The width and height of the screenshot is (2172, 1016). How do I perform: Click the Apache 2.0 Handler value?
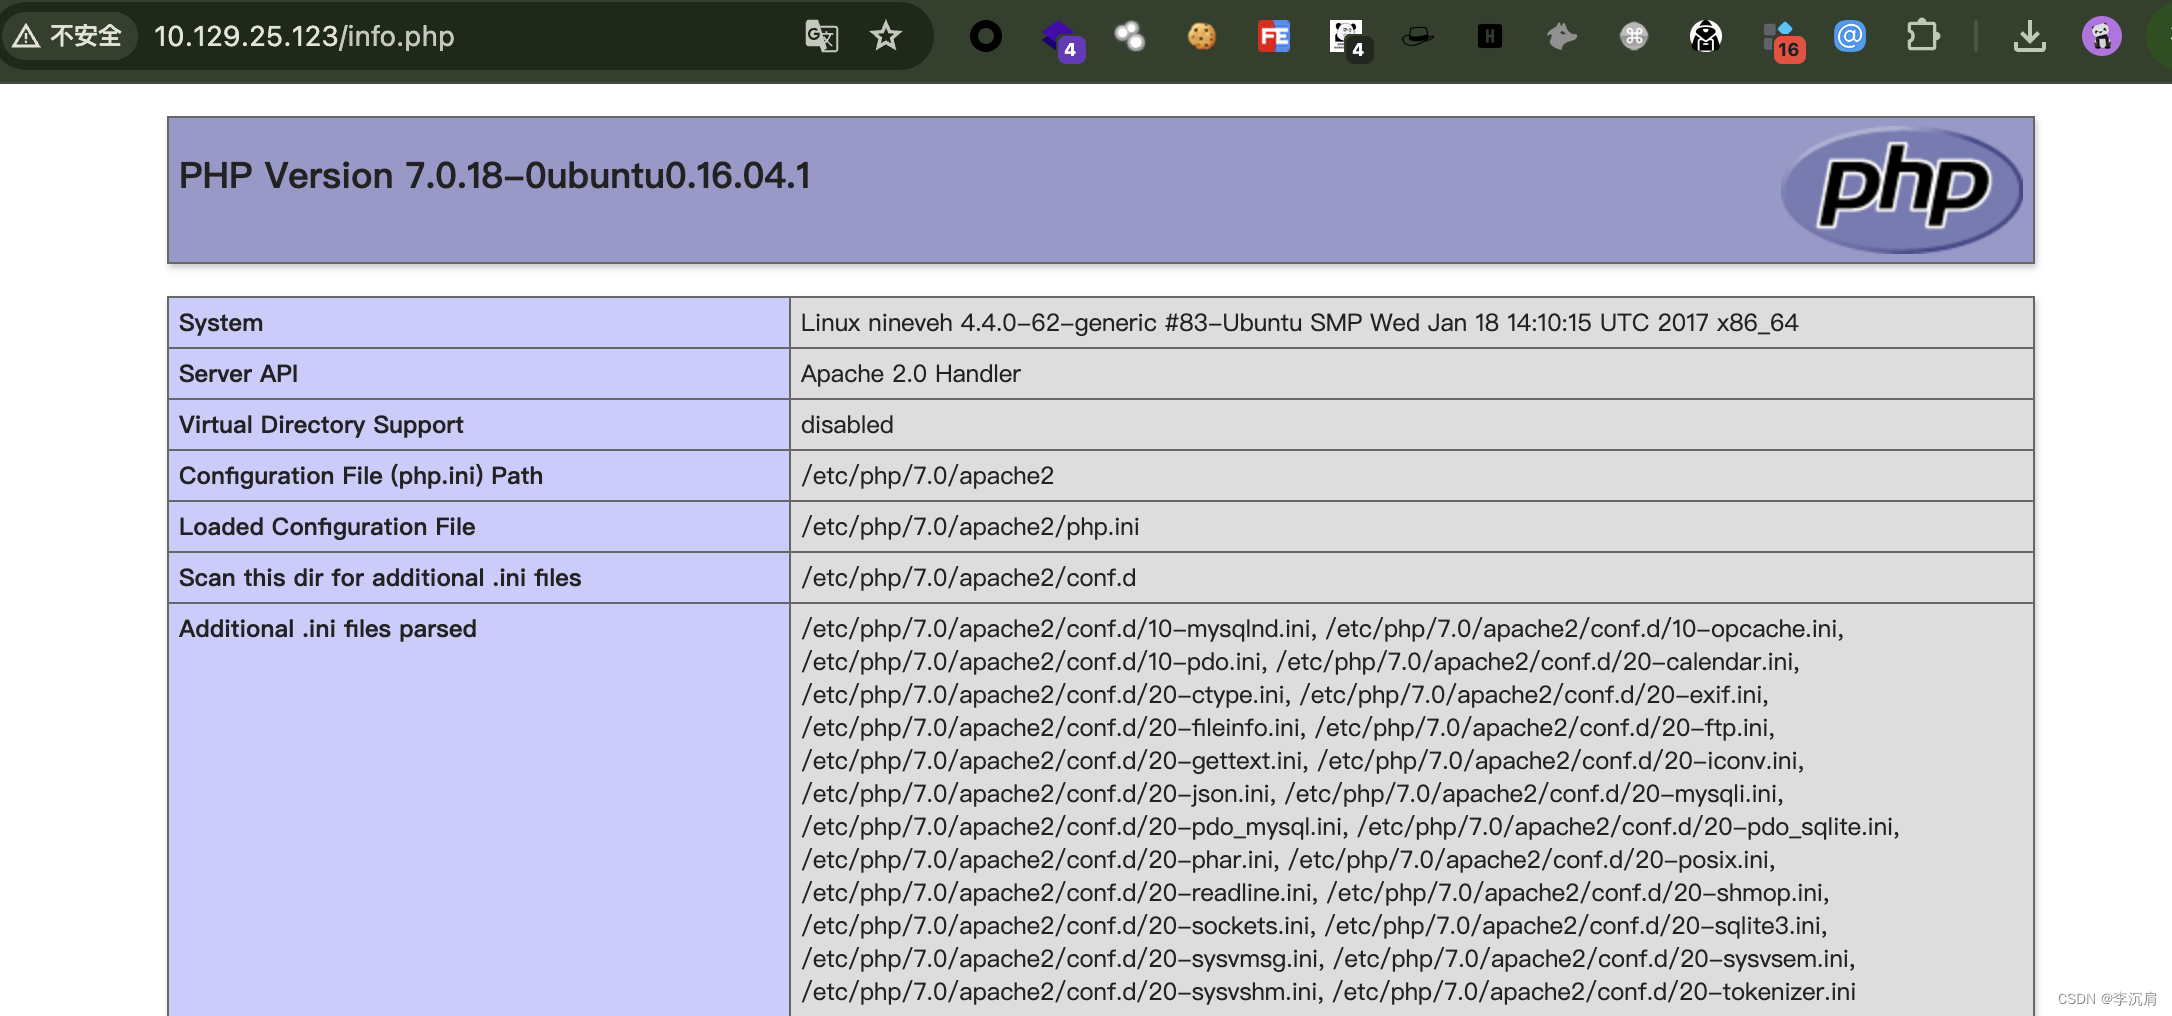click(910, 374)
